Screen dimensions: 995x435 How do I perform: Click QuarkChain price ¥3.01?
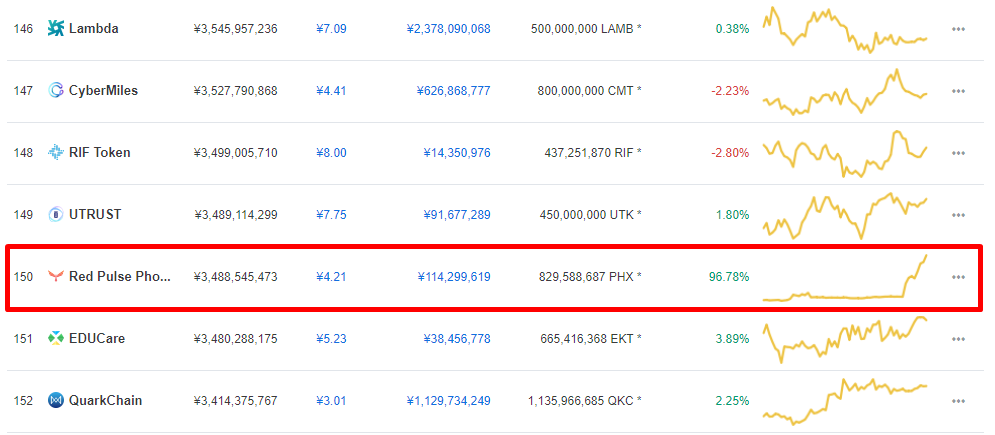tap(331, 401)
